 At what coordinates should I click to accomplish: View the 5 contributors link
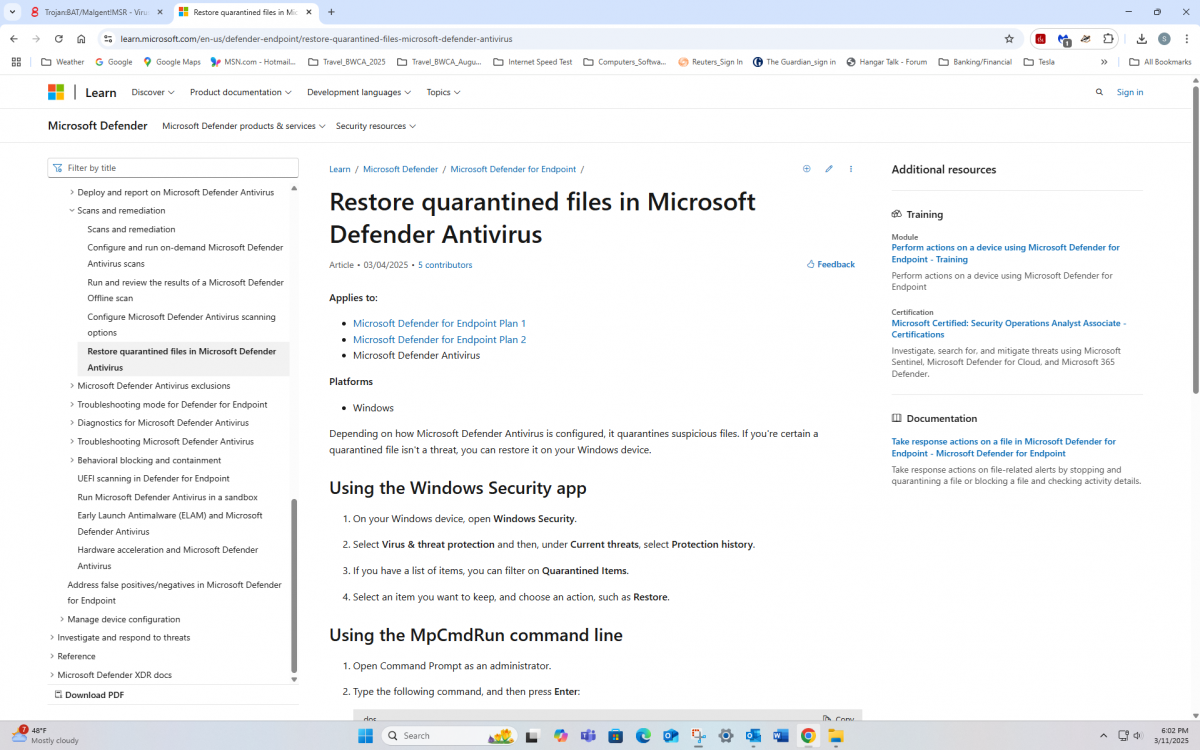(x=445, y=265)
